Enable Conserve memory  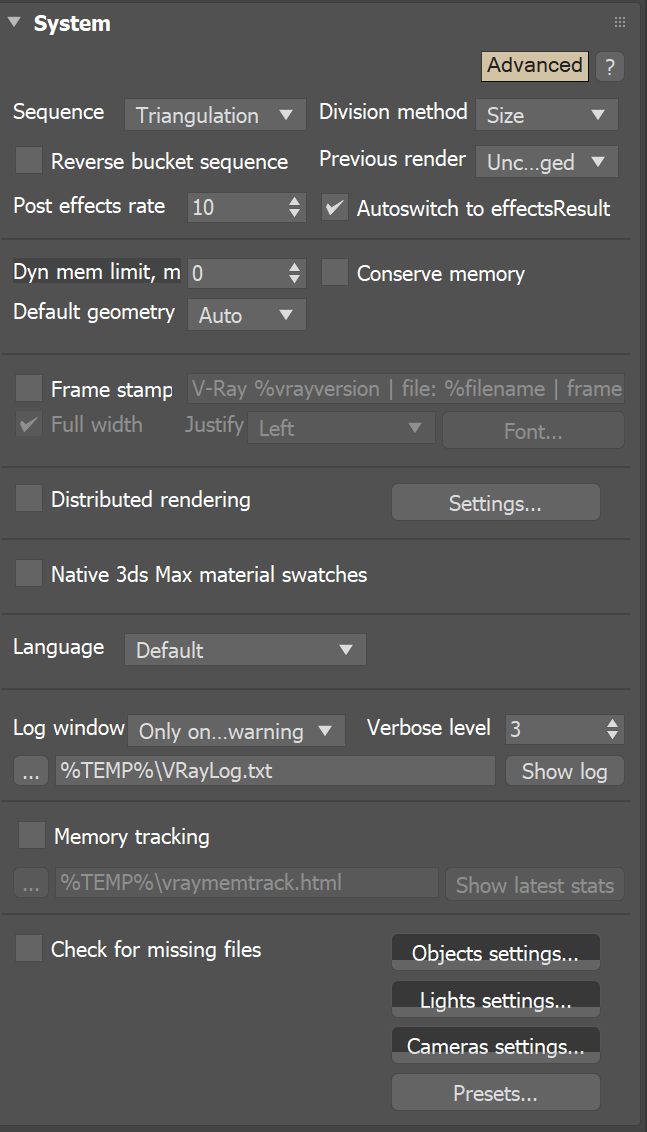coord(335,272)
